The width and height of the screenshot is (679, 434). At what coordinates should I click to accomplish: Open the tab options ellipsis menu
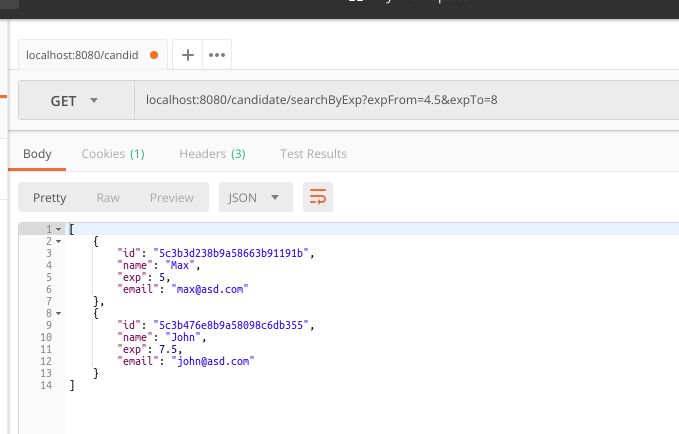click(x=217, y=55)
